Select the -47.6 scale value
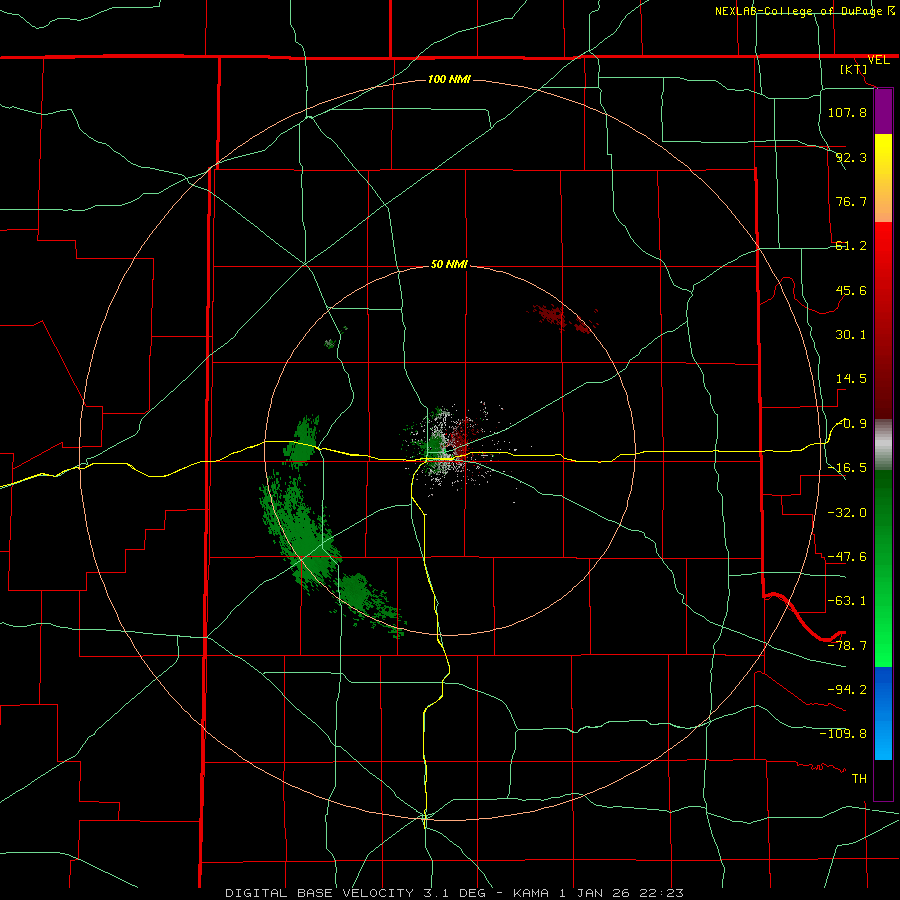Screen dimensions: 900x900 point(847,557)
